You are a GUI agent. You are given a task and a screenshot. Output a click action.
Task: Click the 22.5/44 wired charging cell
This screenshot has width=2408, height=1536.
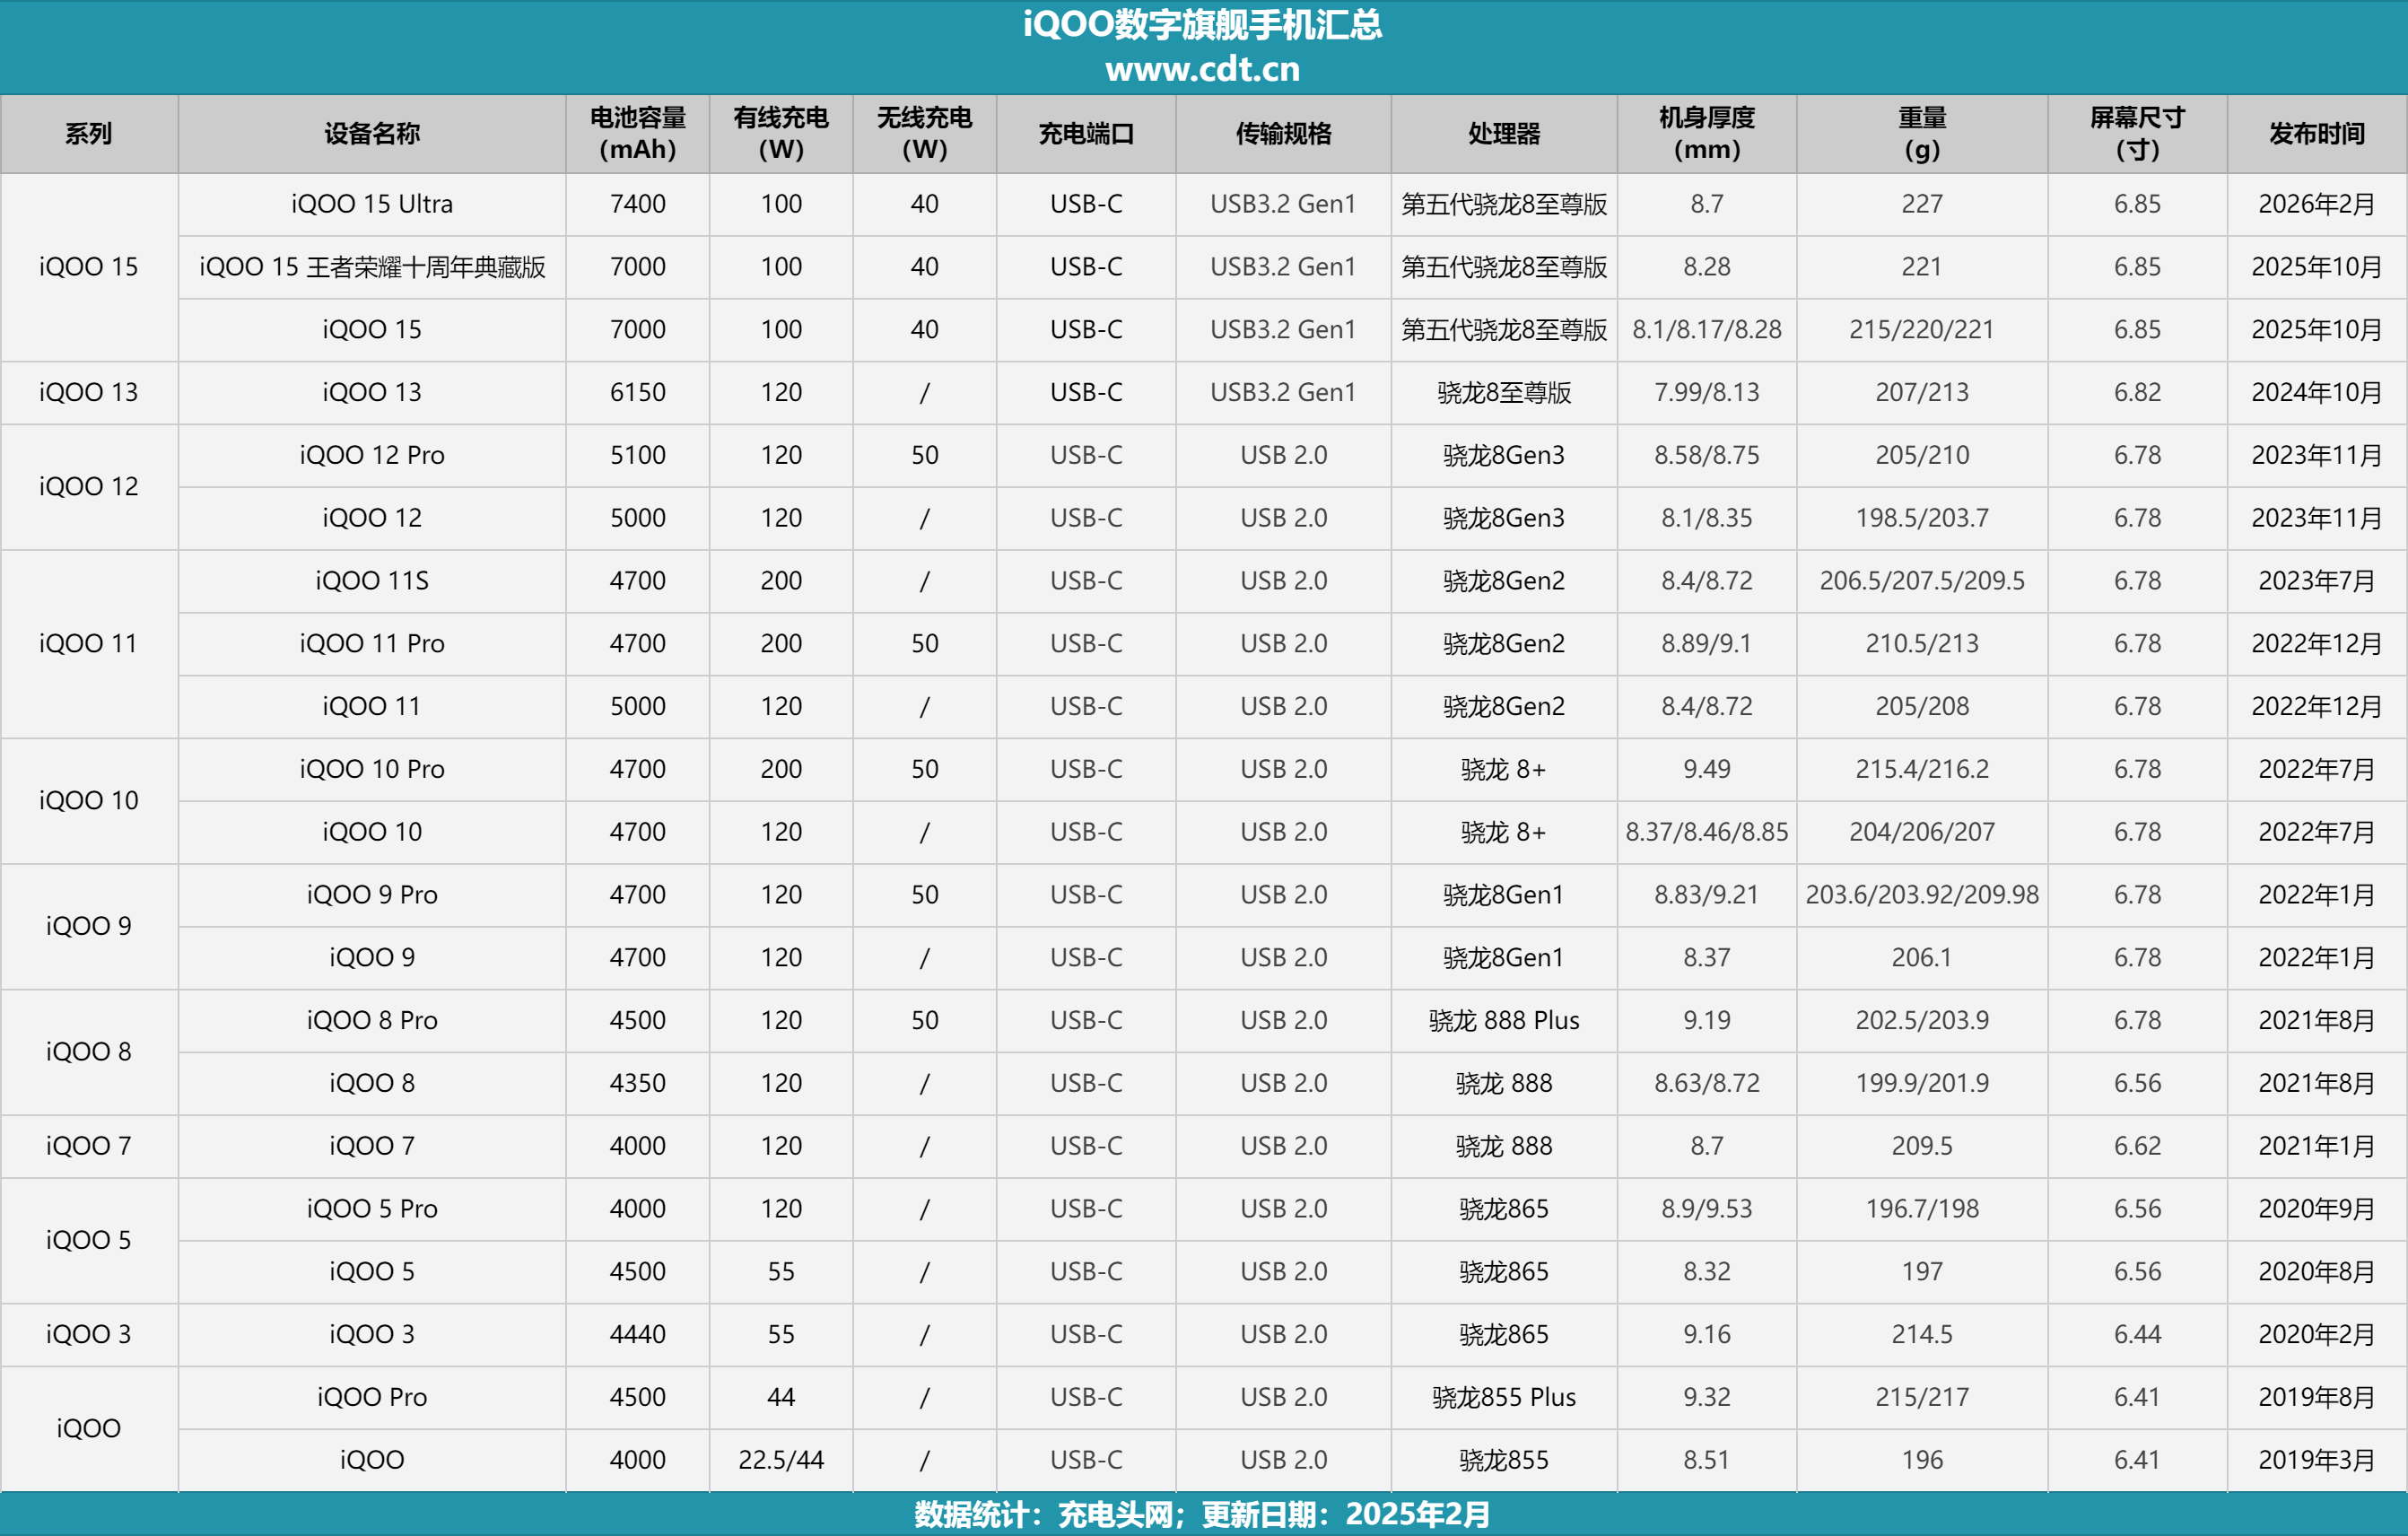781,1460
